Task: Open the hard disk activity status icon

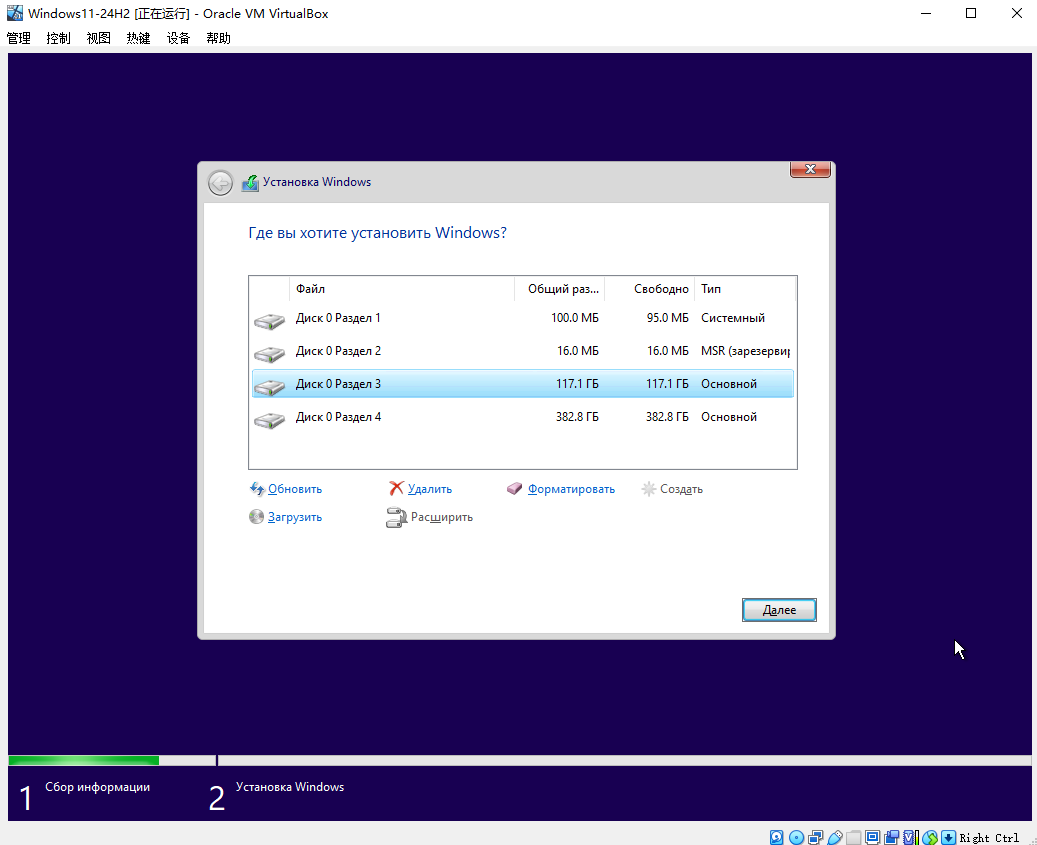Action: [776, 837]
